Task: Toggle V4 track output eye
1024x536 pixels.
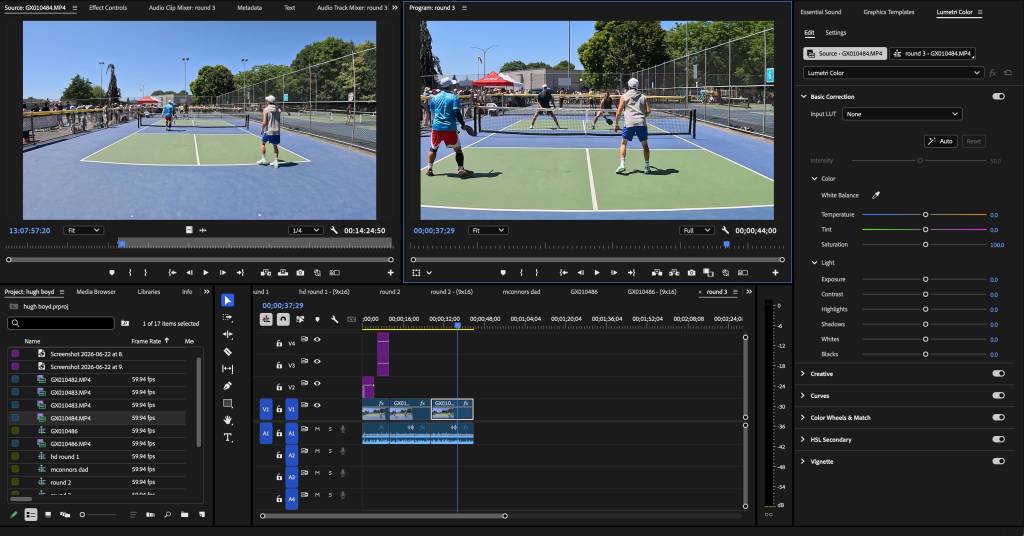Action: tap(317, 339)
